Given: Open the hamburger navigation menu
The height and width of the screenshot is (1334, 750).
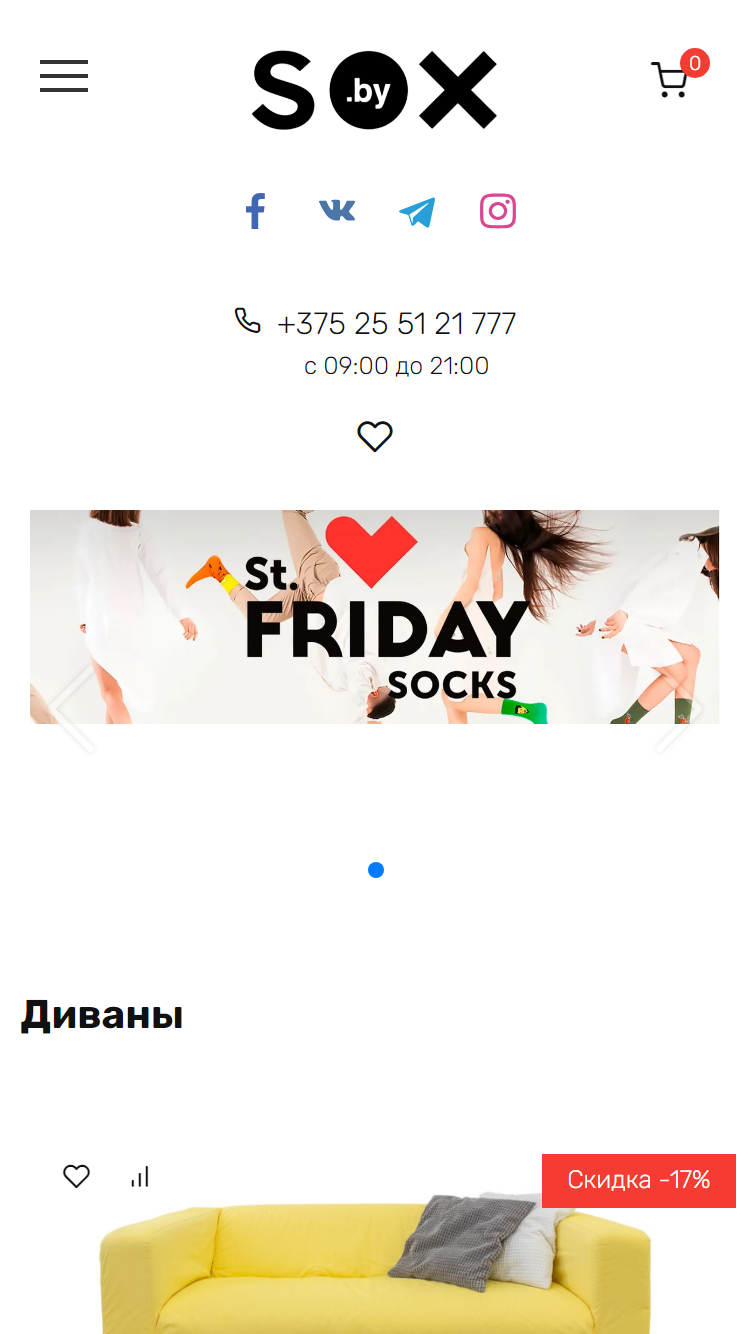Looking at the screenshot, I should [64, 76].
